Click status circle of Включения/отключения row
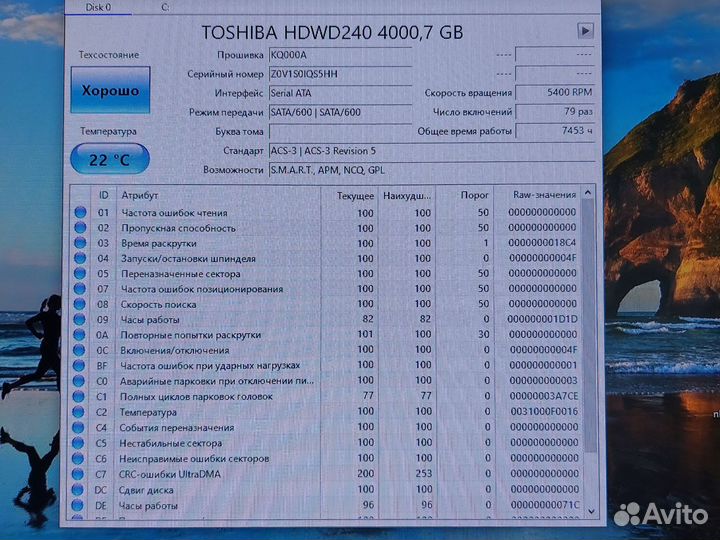This screenshot has width=720, height=540. point(79,350)
